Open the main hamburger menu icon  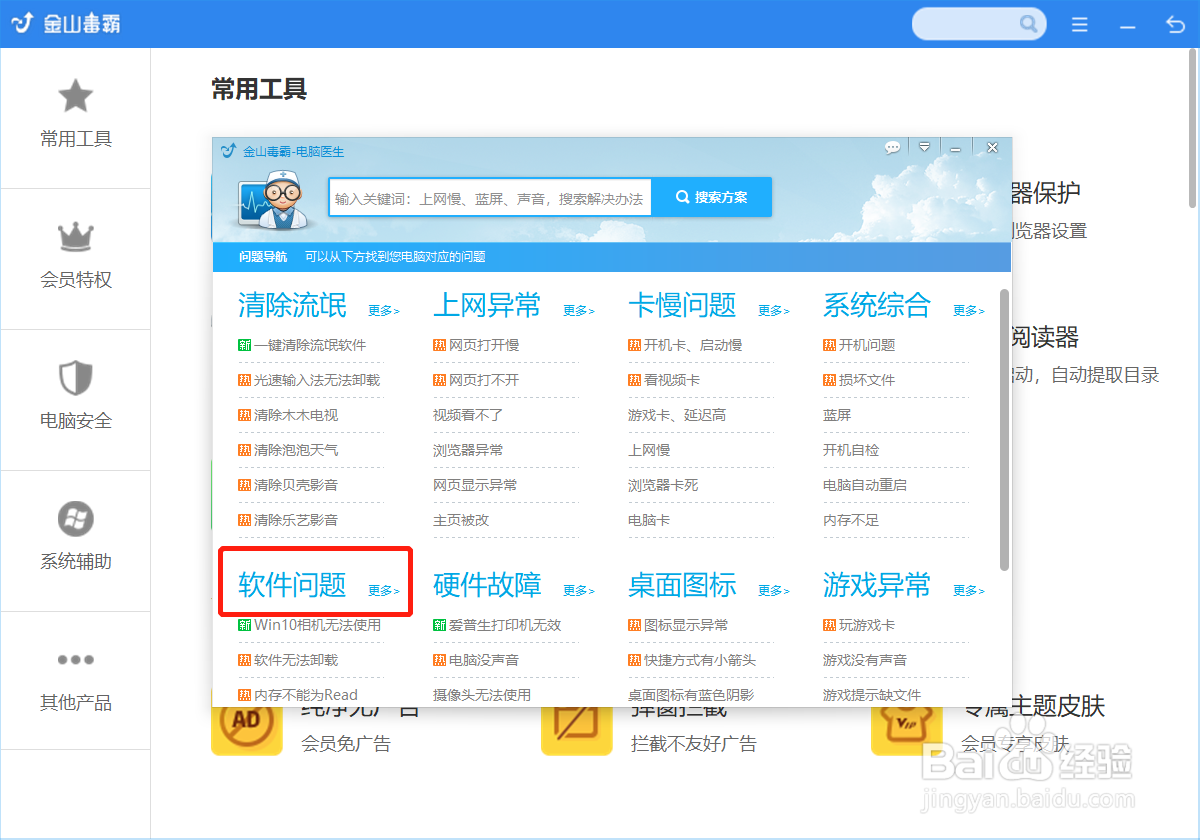[1080, 24]
